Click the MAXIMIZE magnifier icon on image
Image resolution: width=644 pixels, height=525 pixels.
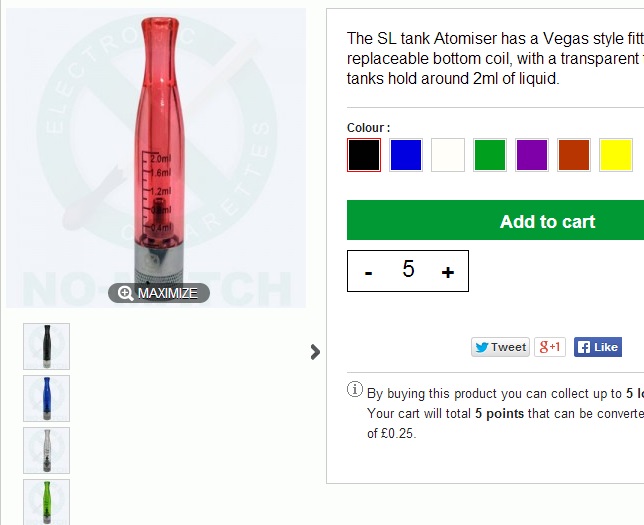pos(125,293)
